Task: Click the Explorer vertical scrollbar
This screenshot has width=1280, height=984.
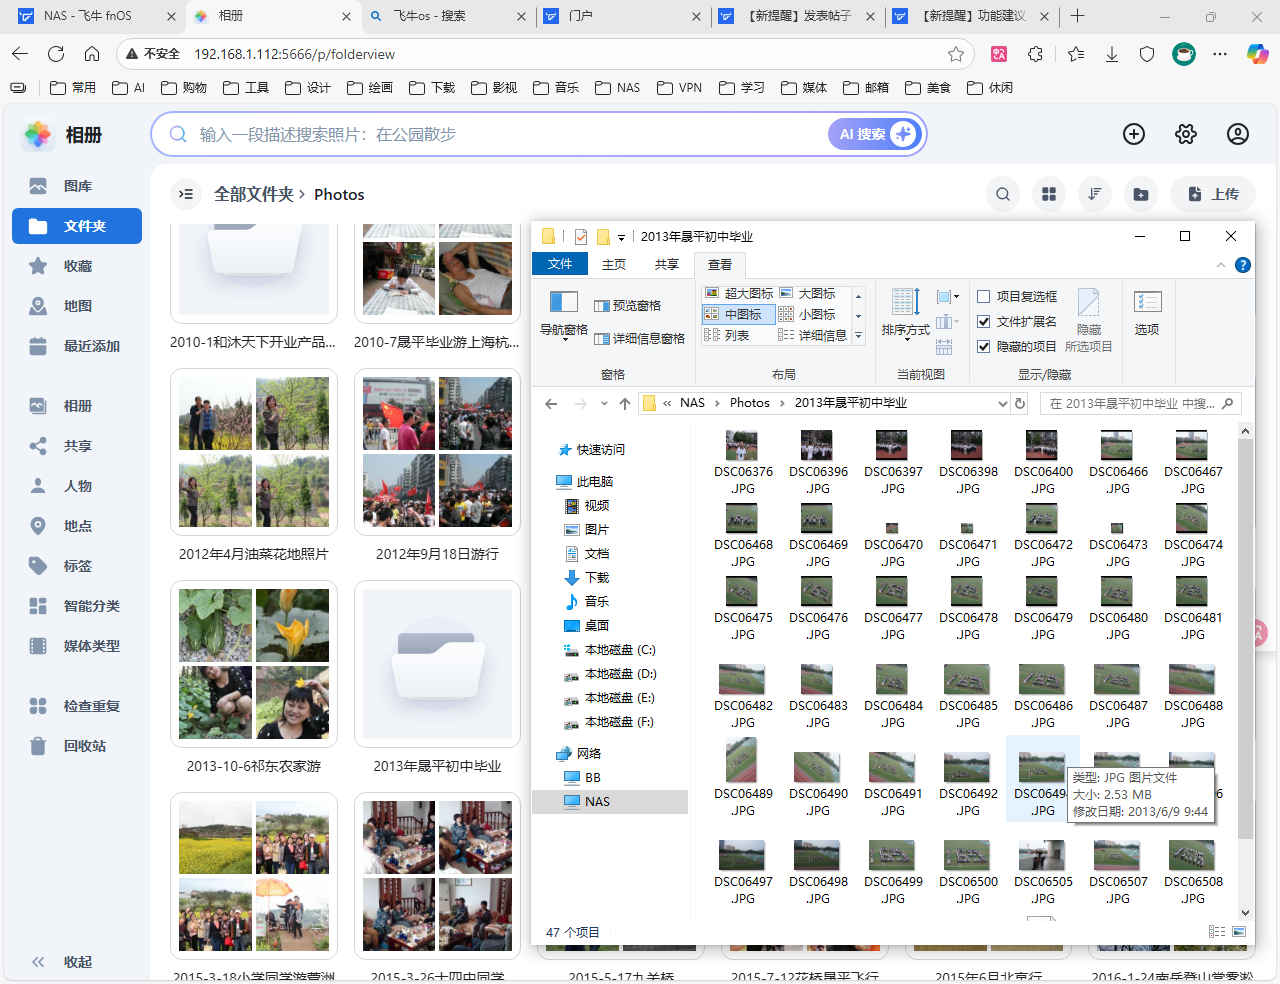Action: click(1245, 650)
